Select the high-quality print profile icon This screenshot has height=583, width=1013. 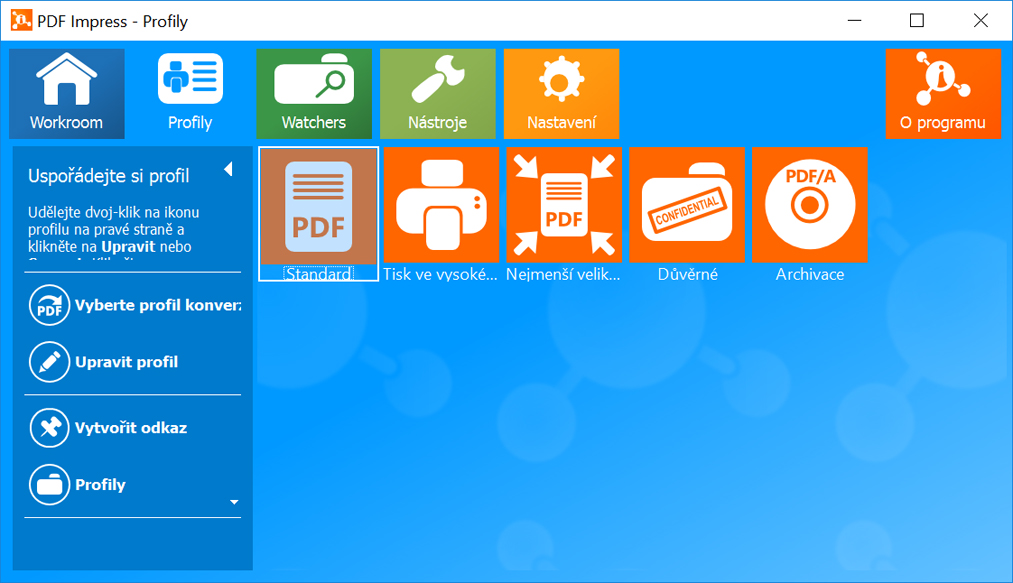[441, 206]
